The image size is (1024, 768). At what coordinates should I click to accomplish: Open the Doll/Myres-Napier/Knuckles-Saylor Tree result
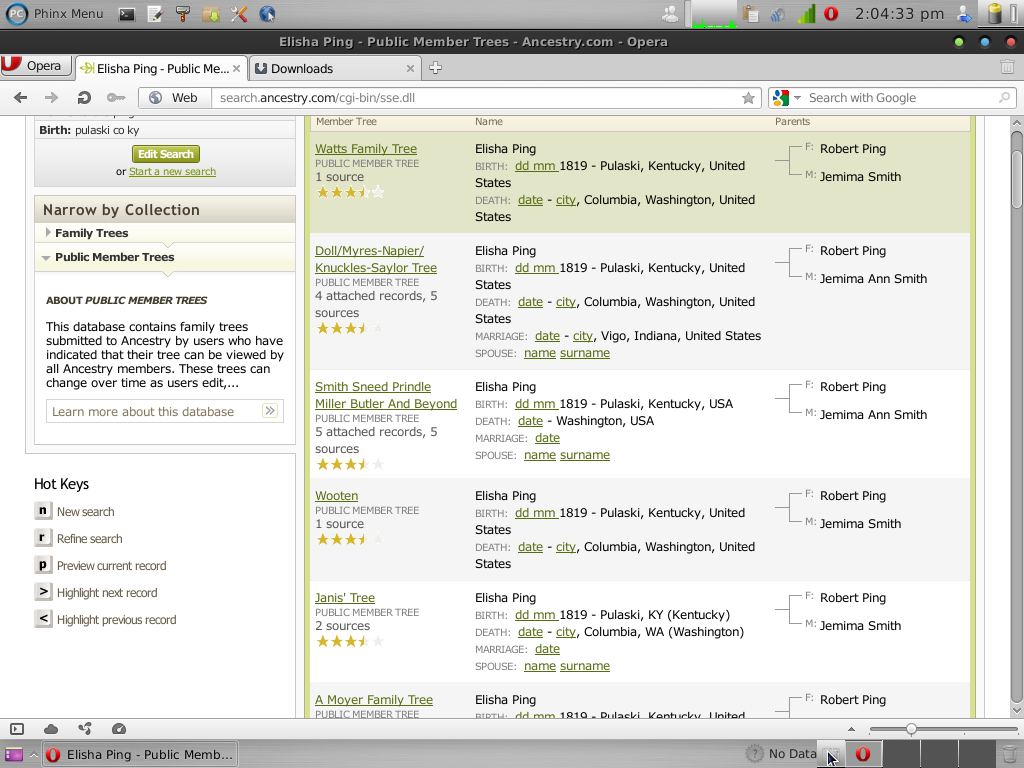376,259
